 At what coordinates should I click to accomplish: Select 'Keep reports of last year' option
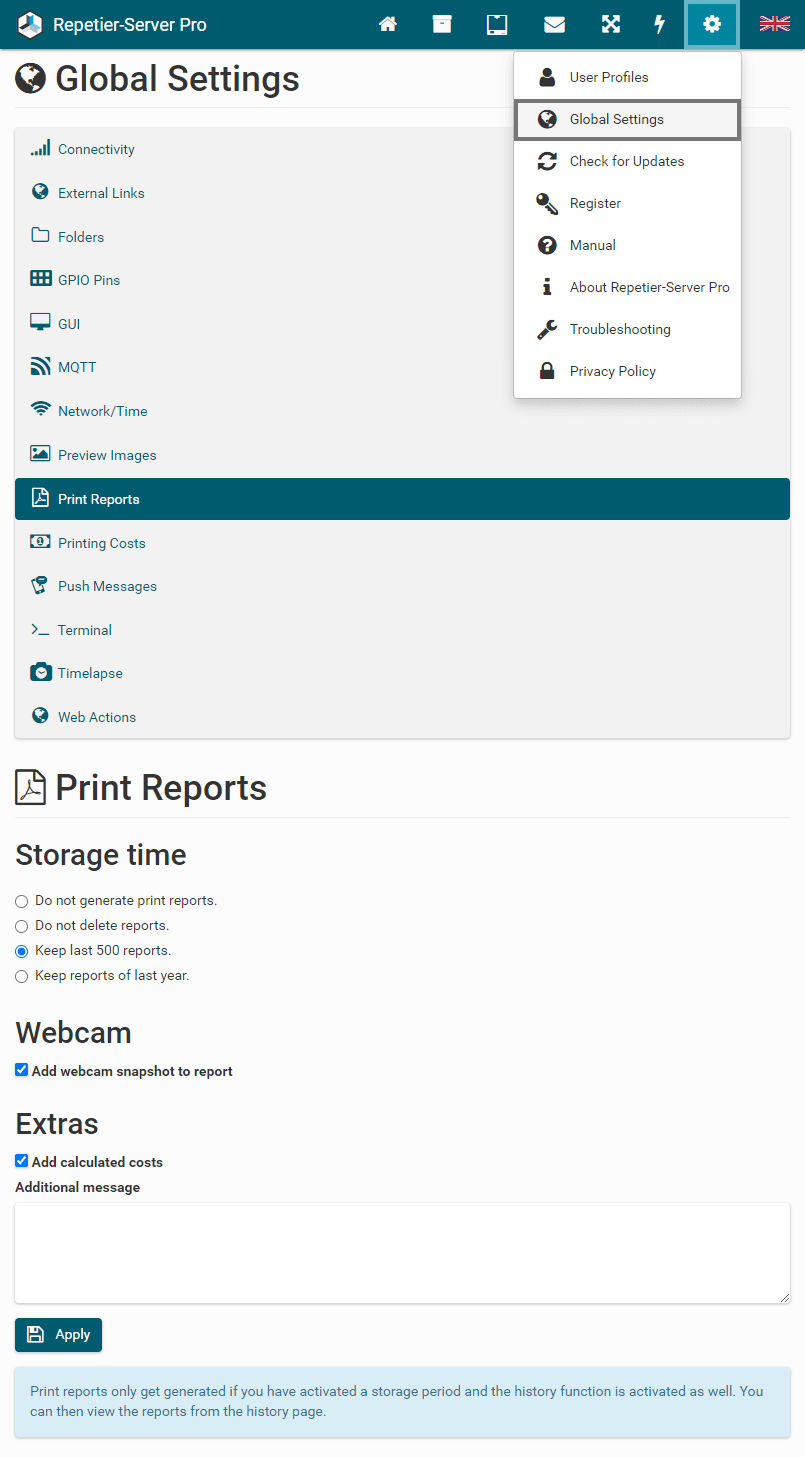click(22, 976)
